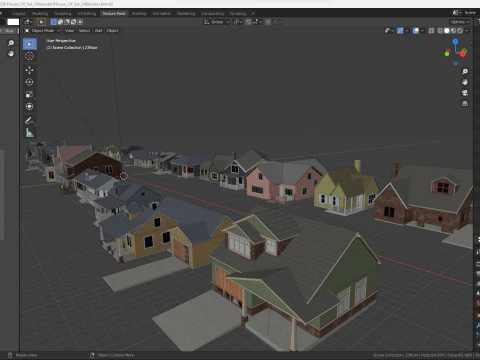The image size is (480, 360).
Task: Activate the 3D Cursor tool
Action: click(29, 56)
